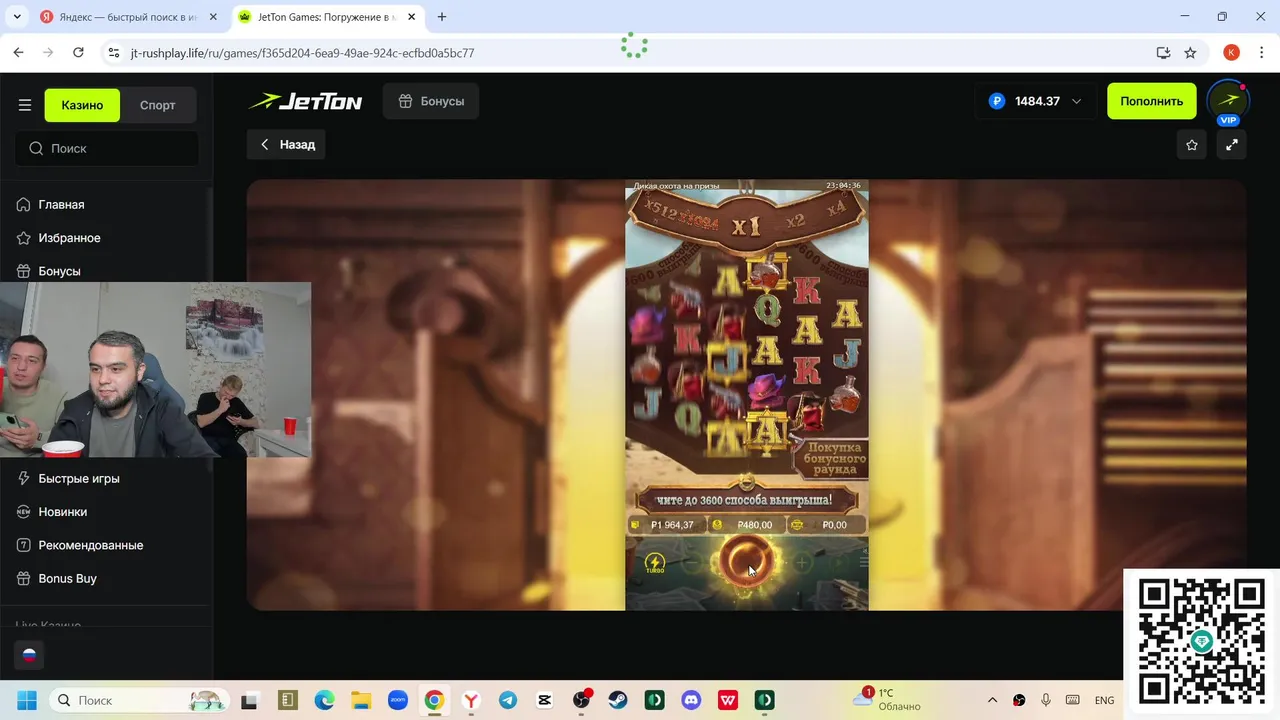Open Бонусы button in header
The image size is (1280, 720).
pos(430,101)
